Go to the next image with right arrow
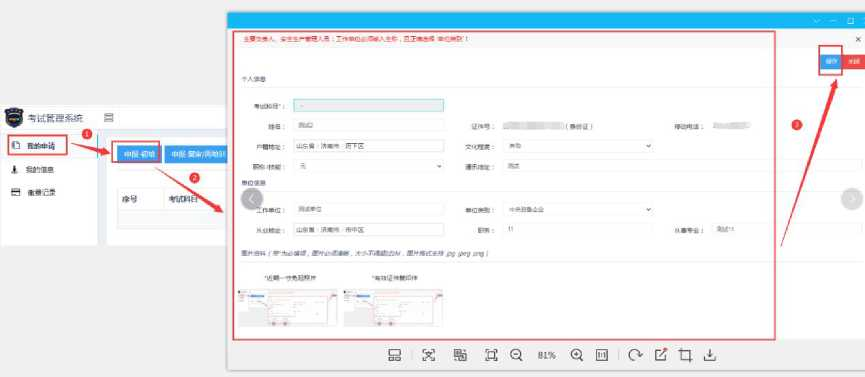Image resolution: width=865 pixels, height=377 pixels. (852, 199)
